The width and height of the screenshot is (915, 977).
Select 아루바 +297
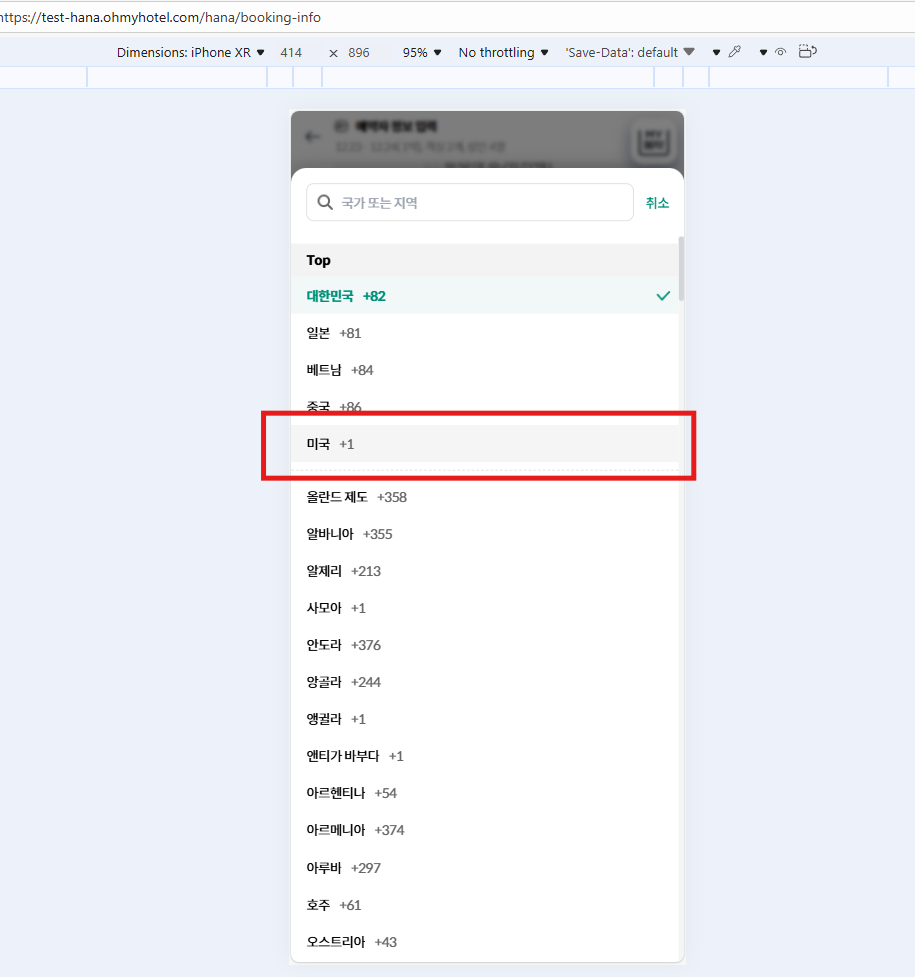(x=485, y=868)
